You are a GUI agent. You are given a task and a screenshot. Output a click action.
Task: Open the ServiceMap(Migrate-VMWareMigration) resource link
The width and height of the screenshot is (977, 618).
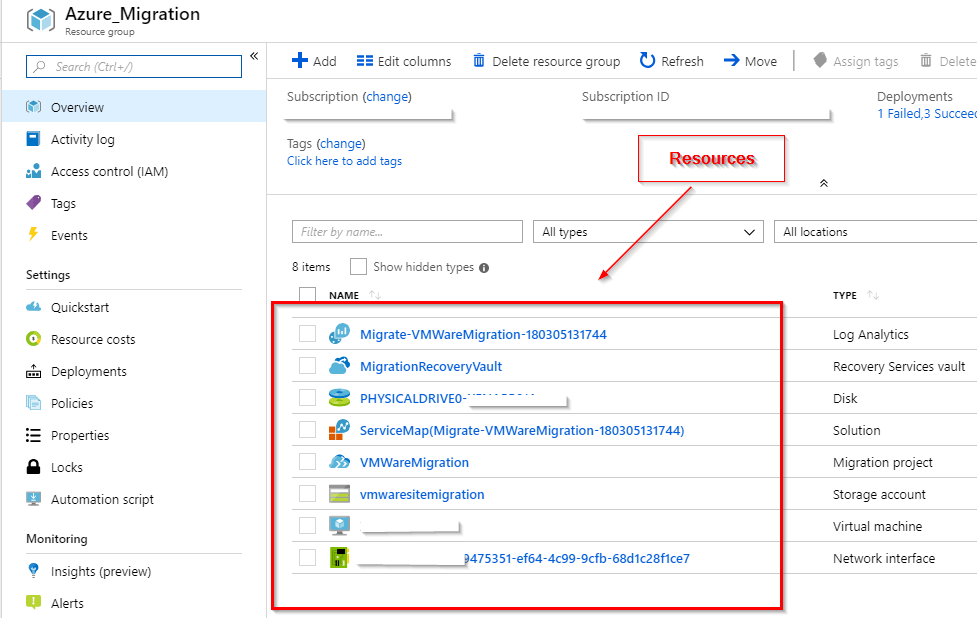click(521, 430)
